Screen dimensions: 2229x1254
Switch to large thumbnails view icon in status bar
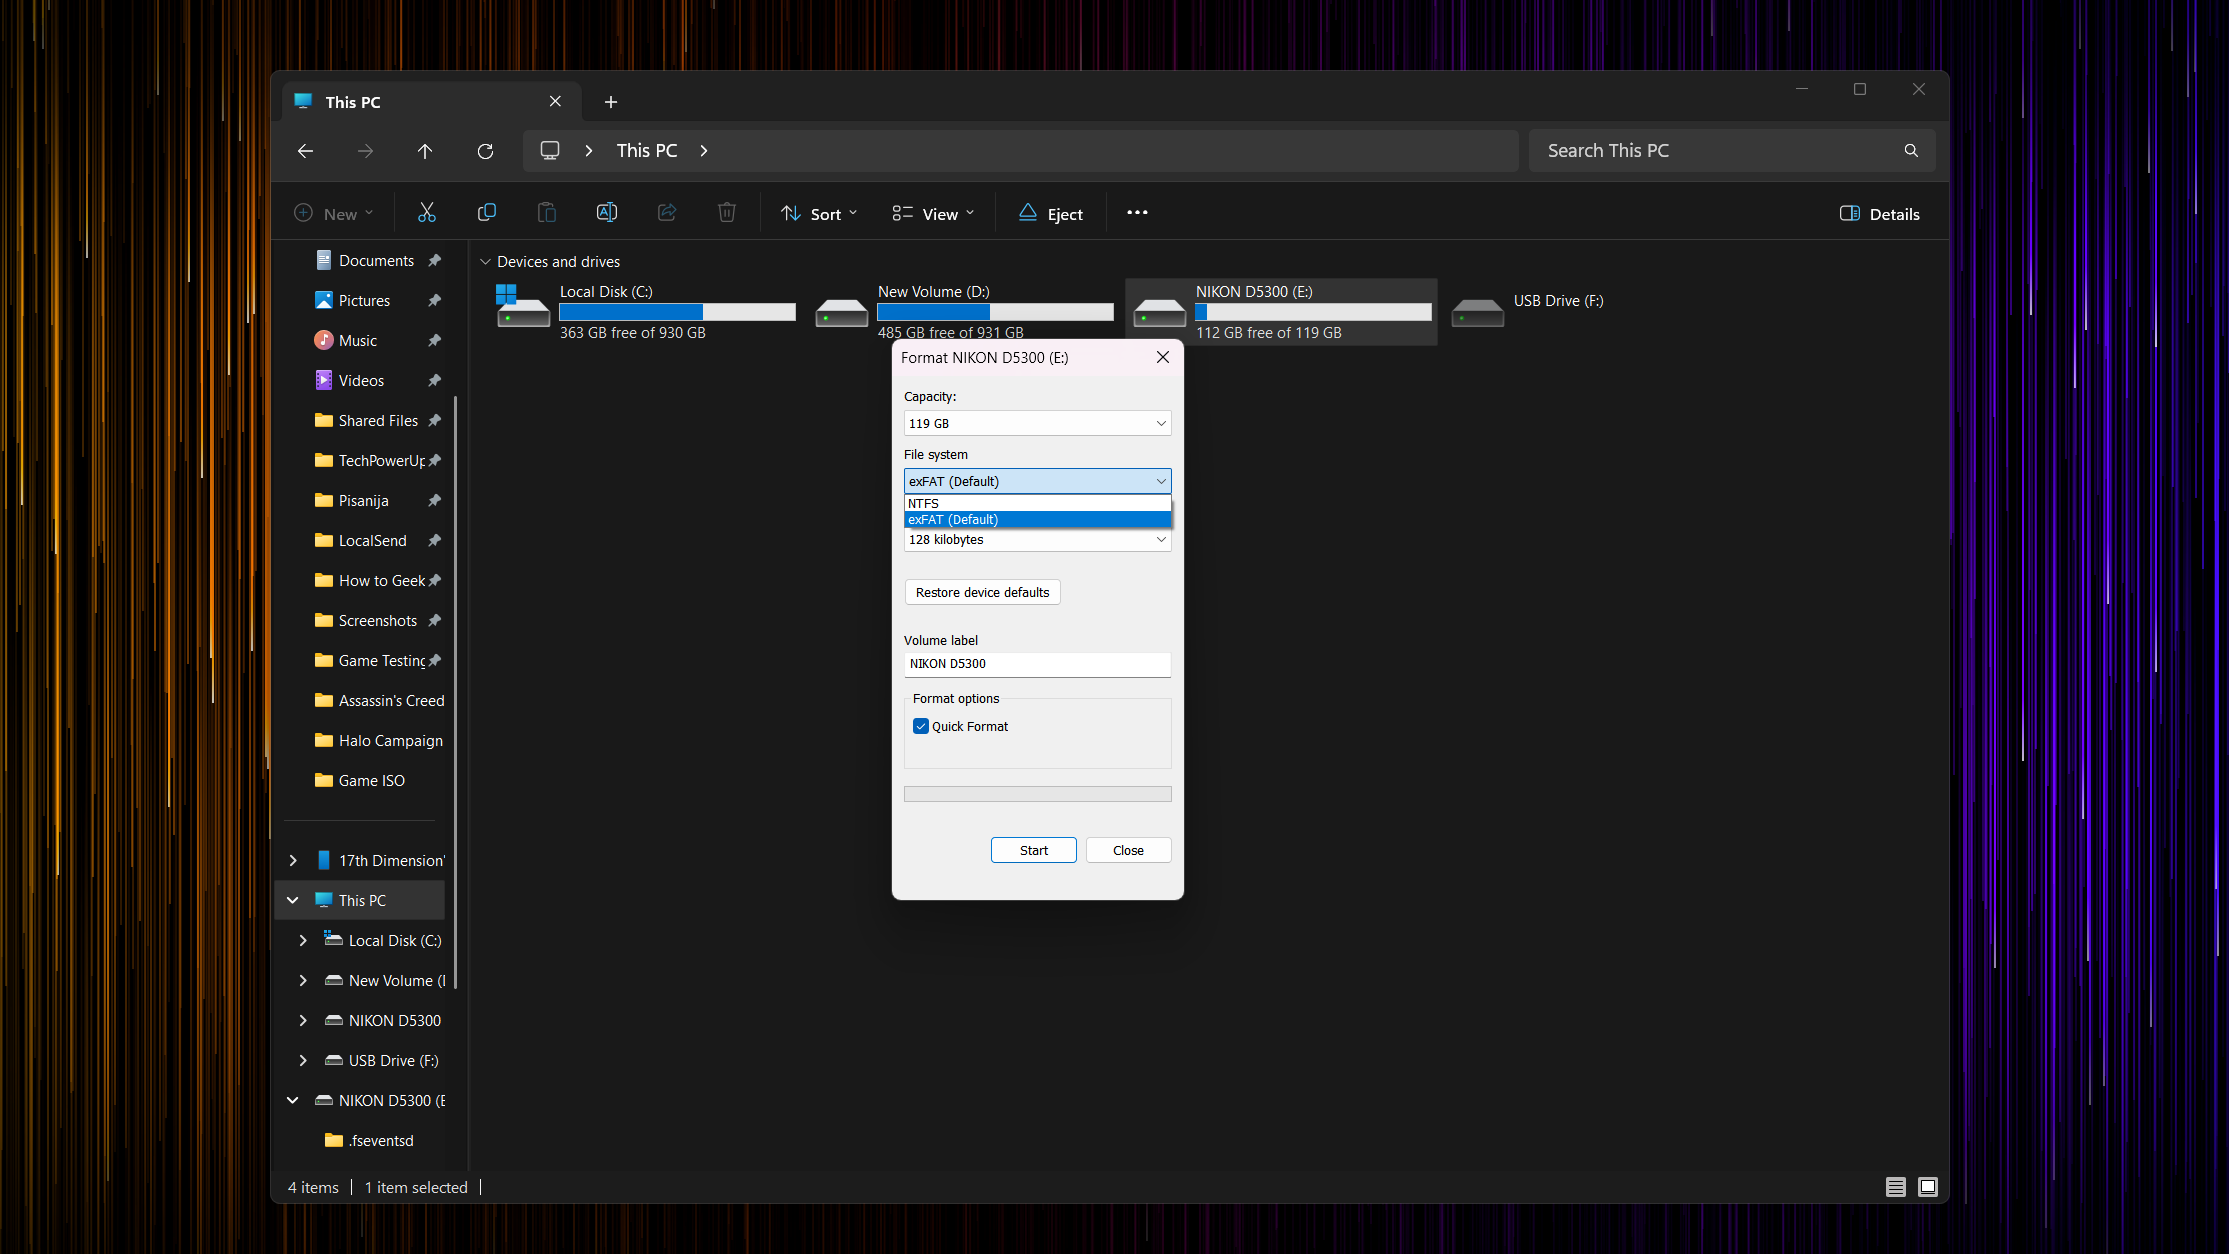coord(1928,1187)
